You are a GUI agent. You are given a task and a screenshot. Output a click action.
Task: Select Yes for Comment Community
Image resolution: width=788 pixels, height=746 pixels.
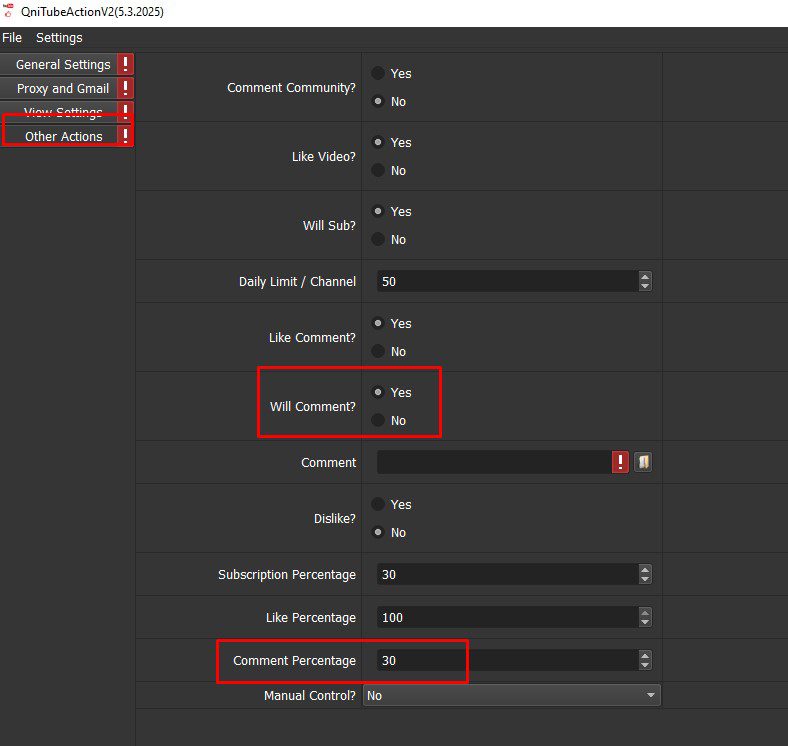point(391,73)
